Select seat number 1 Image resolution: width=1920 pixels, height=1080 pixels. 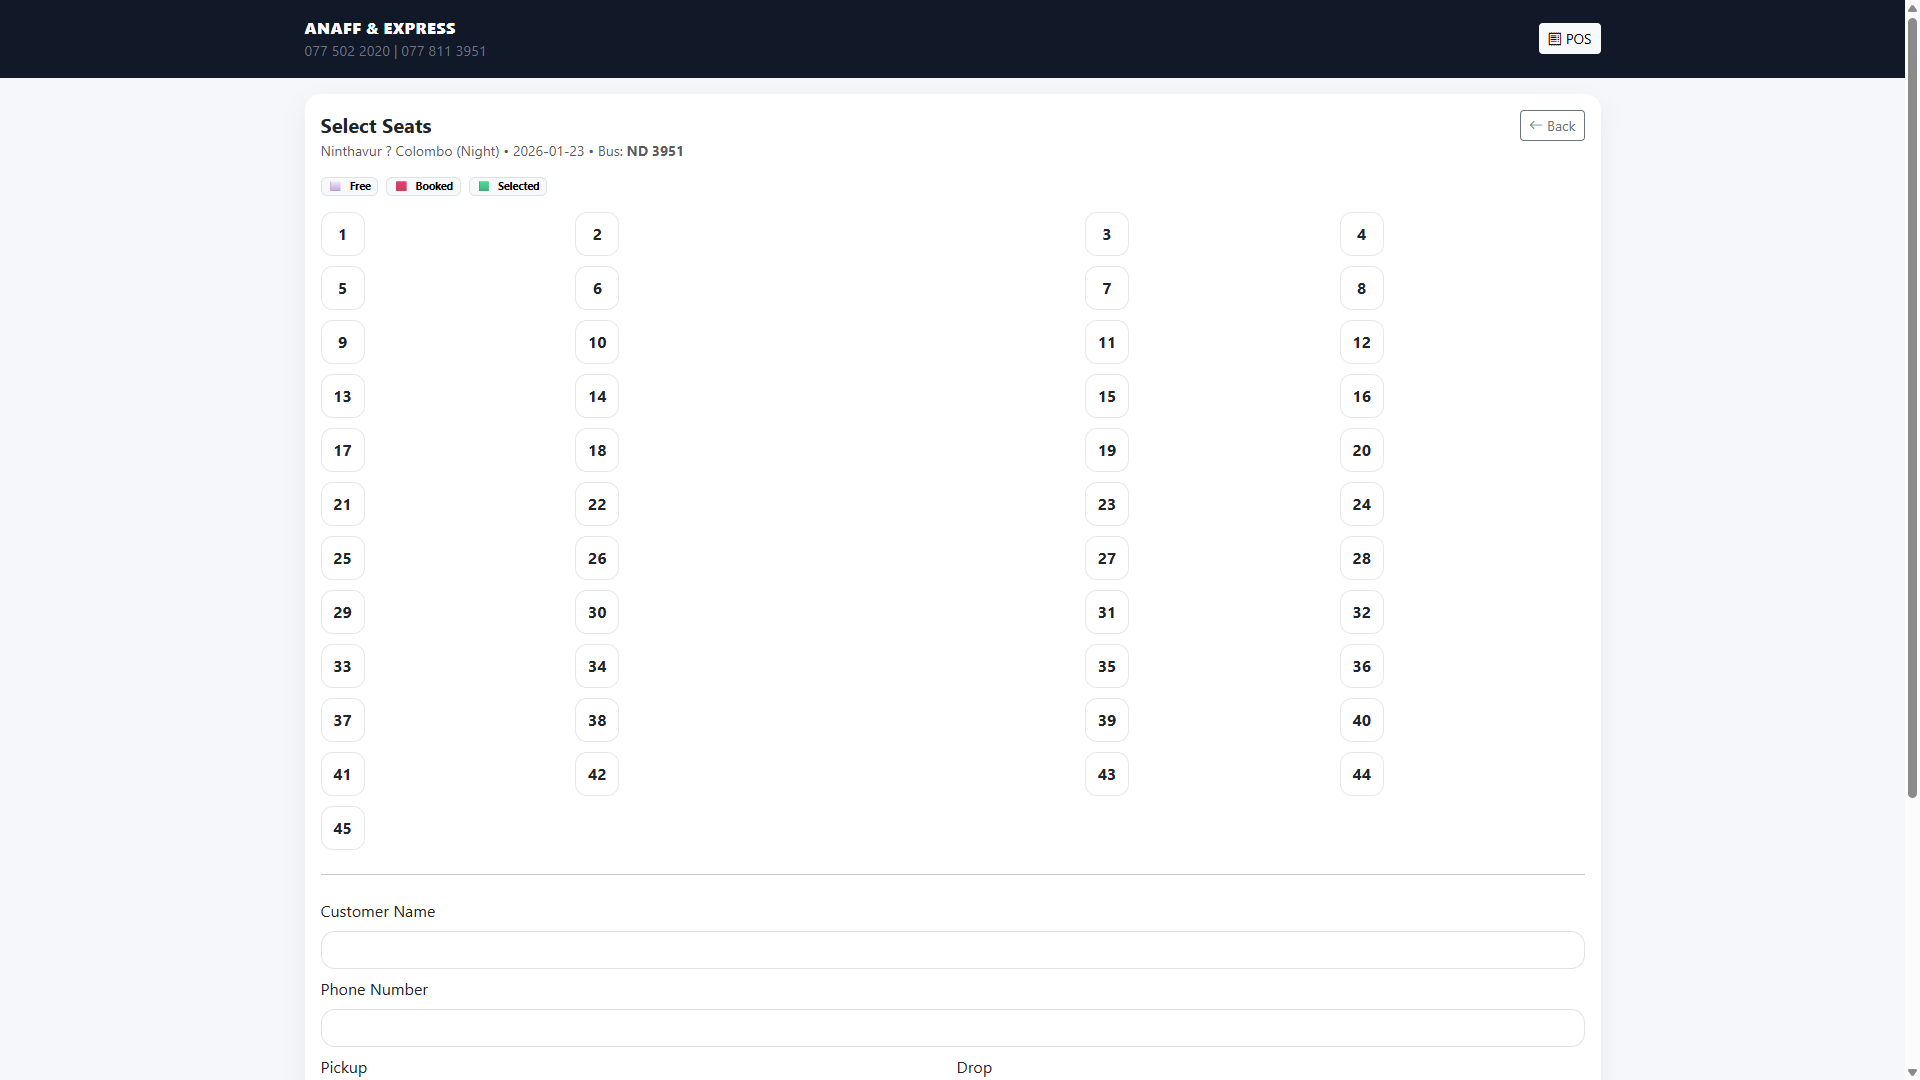[x=342, y=234]
